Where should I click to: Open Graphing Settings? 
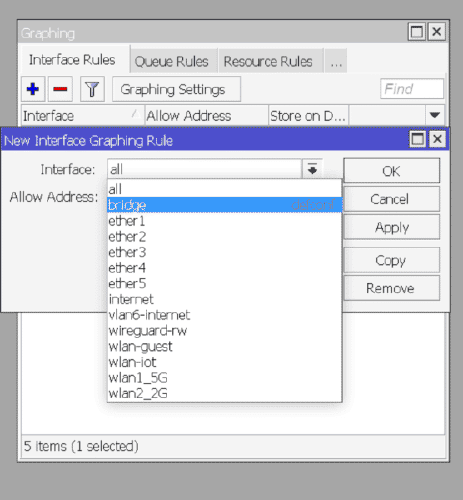[176, 89]
